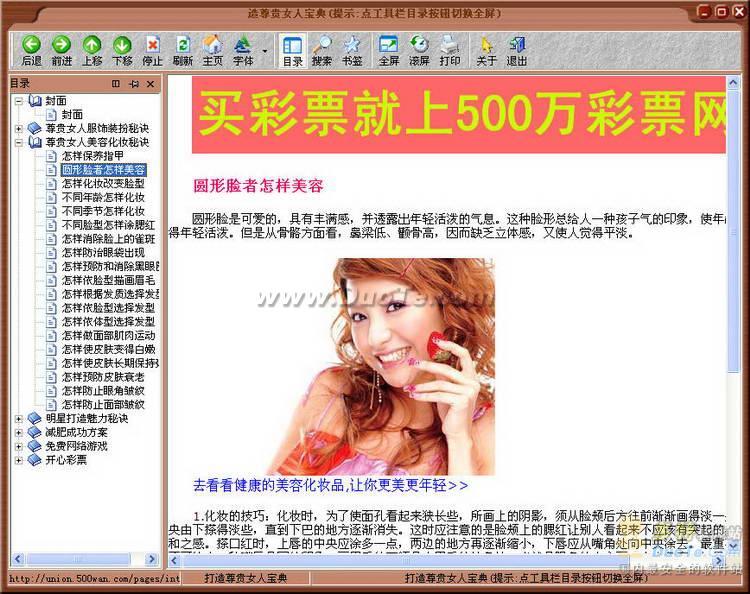Expand the 减肥成功方案 chapter
Image resolution: width=750 pixels, height=594 pixels.
coord(19,432)
